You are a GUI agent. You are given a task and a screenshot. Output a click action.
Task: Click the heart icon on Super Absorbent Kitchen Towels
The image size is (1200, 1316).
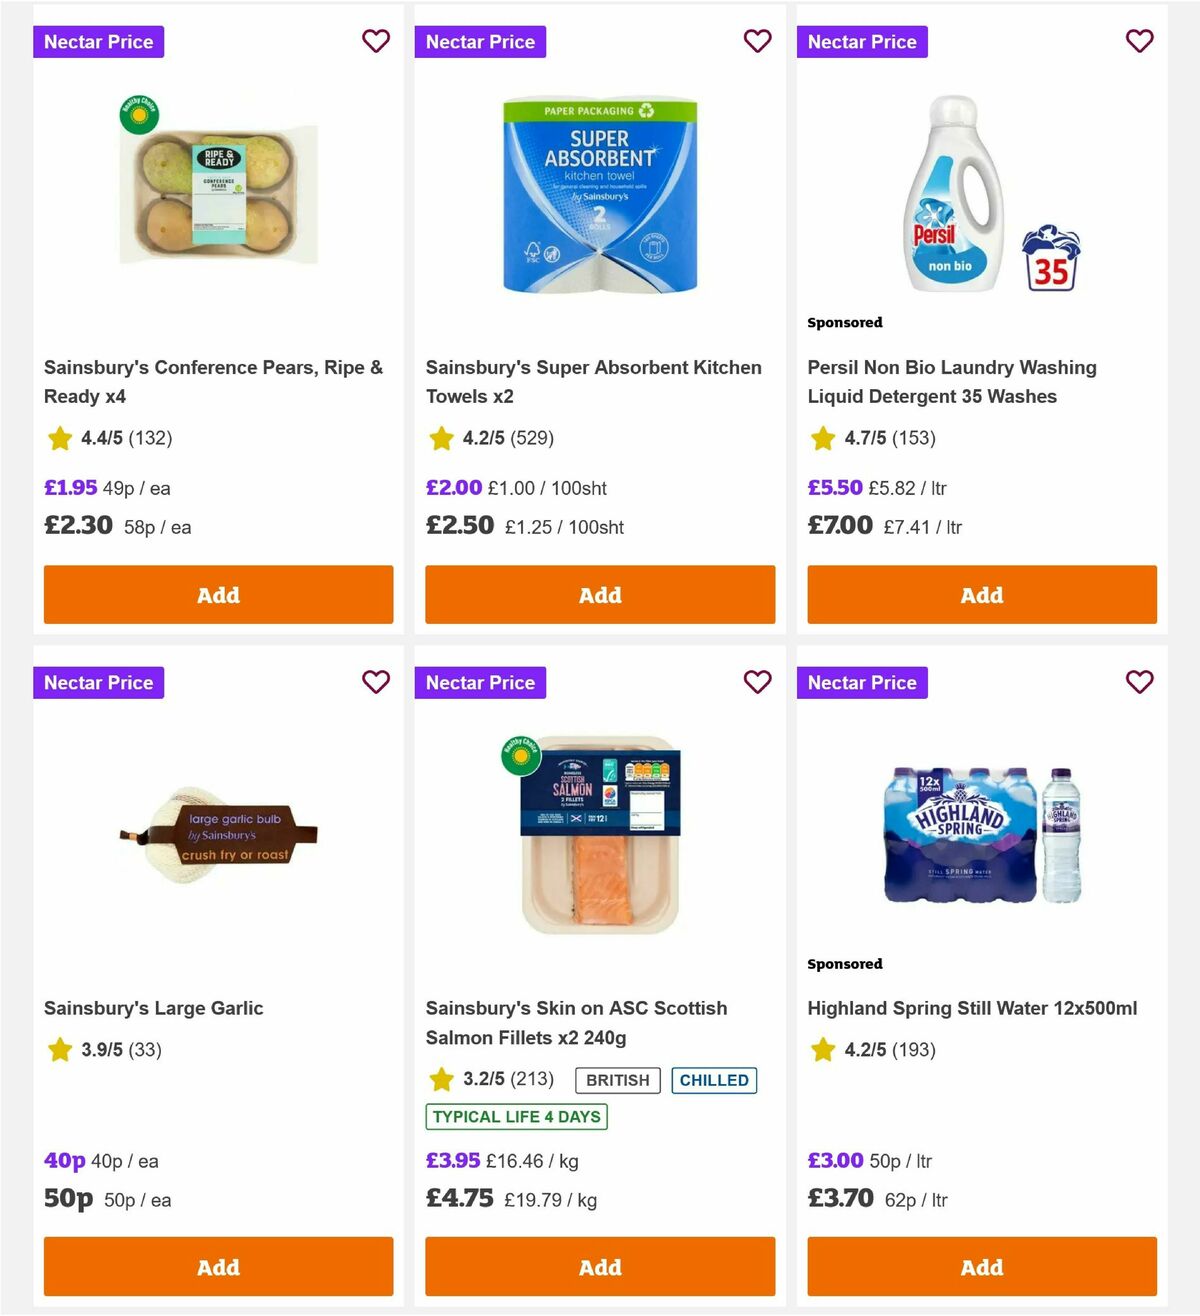tap(758, 41)
